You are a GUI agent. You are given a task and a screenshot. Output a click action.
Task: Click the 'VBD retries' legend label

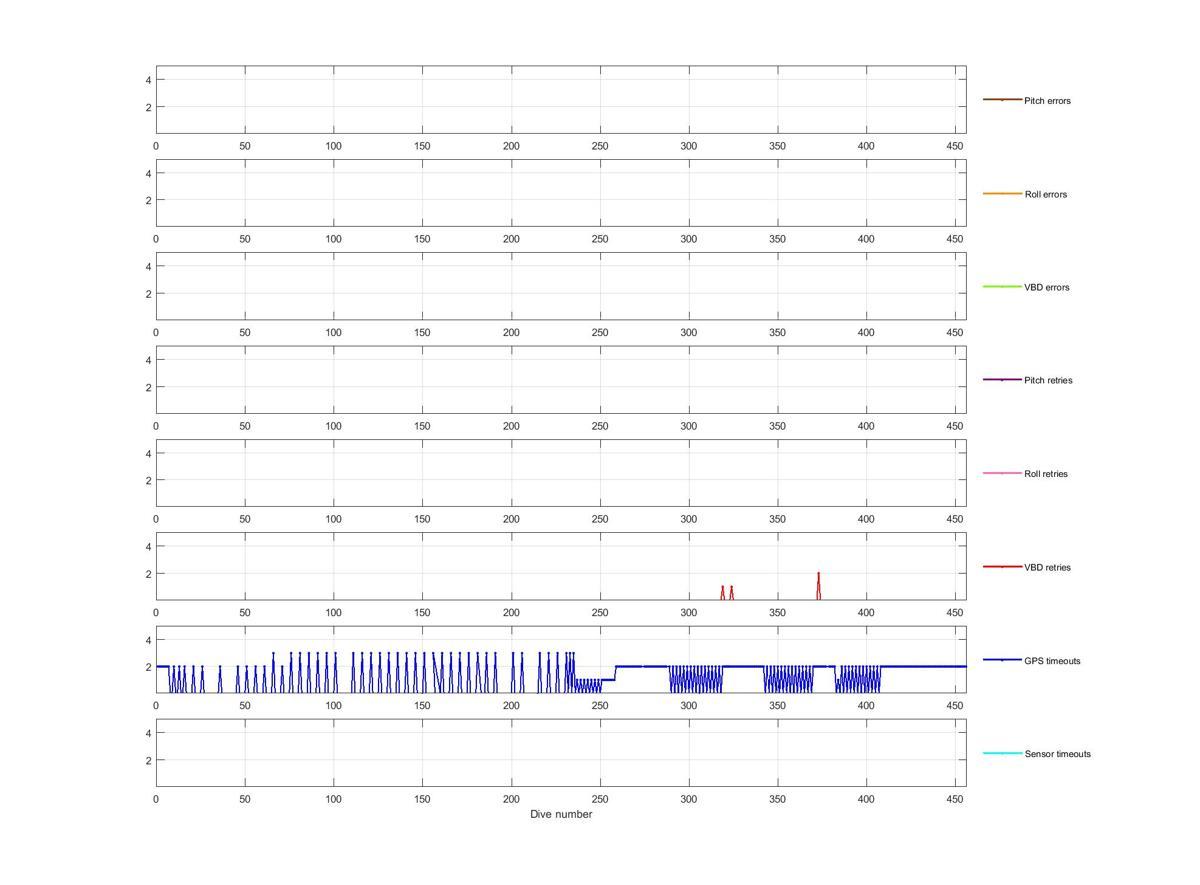coord(1047,567)
